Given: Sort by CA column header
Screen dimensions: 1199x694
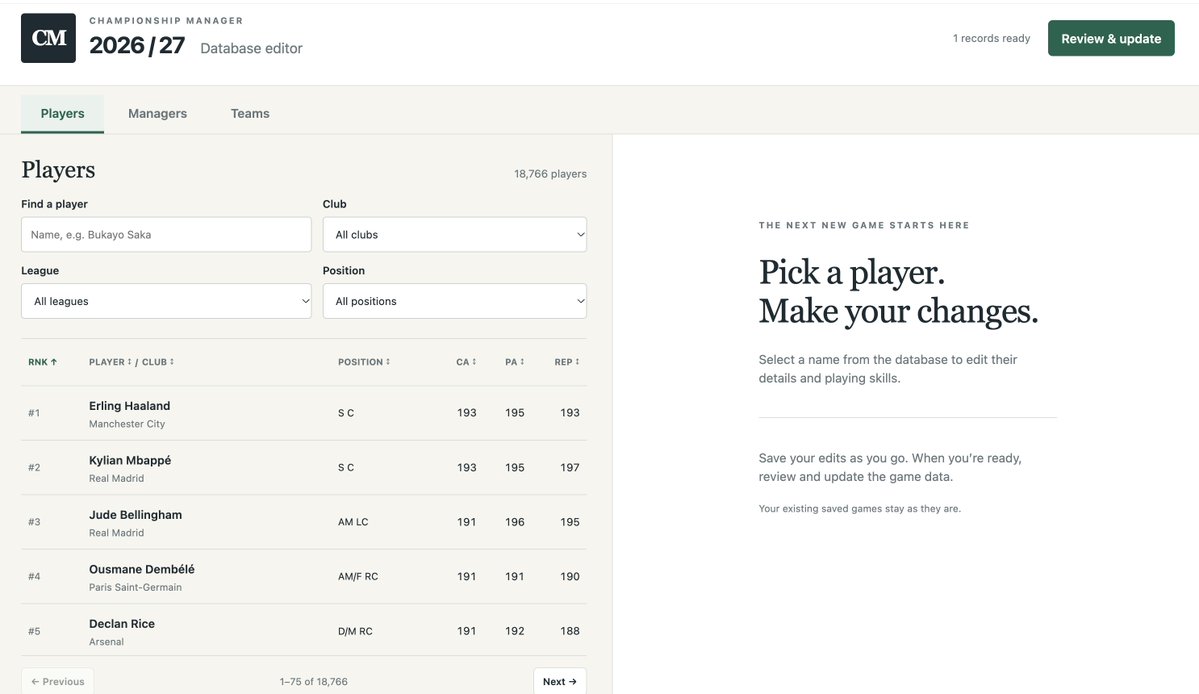Looking at the screenshot, I should click(x=466, y=362).
